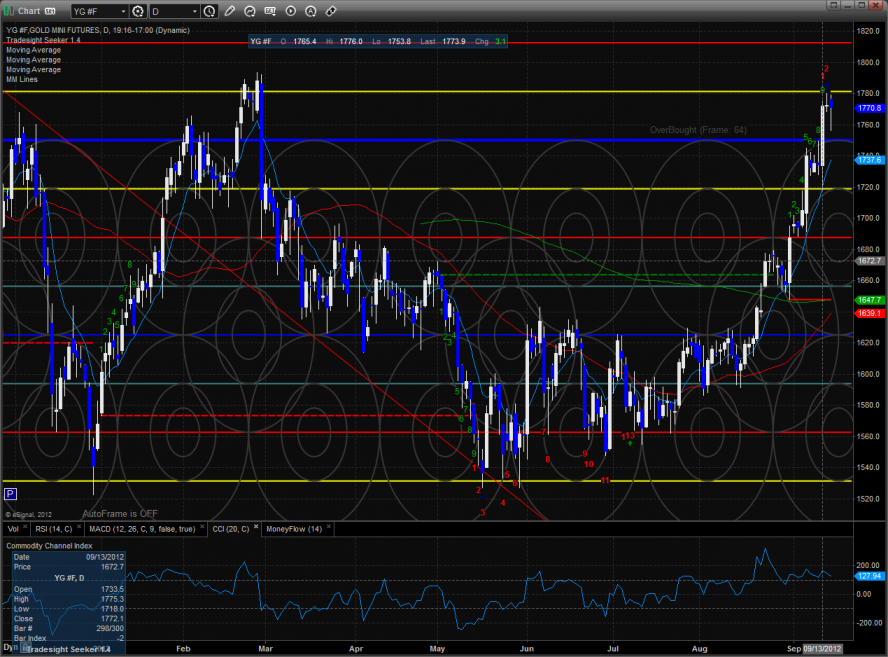Click the symbol settings gear icon
Viewport: 888px width, 657px height.
click(x=138, y=11)
